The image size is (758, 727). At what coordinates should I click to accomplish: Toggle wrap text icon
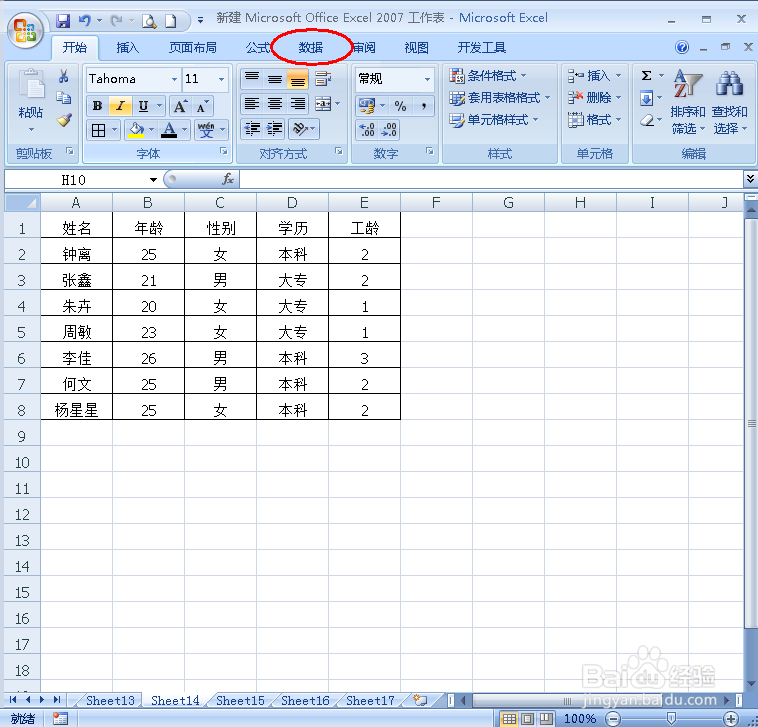coord(323,78)
